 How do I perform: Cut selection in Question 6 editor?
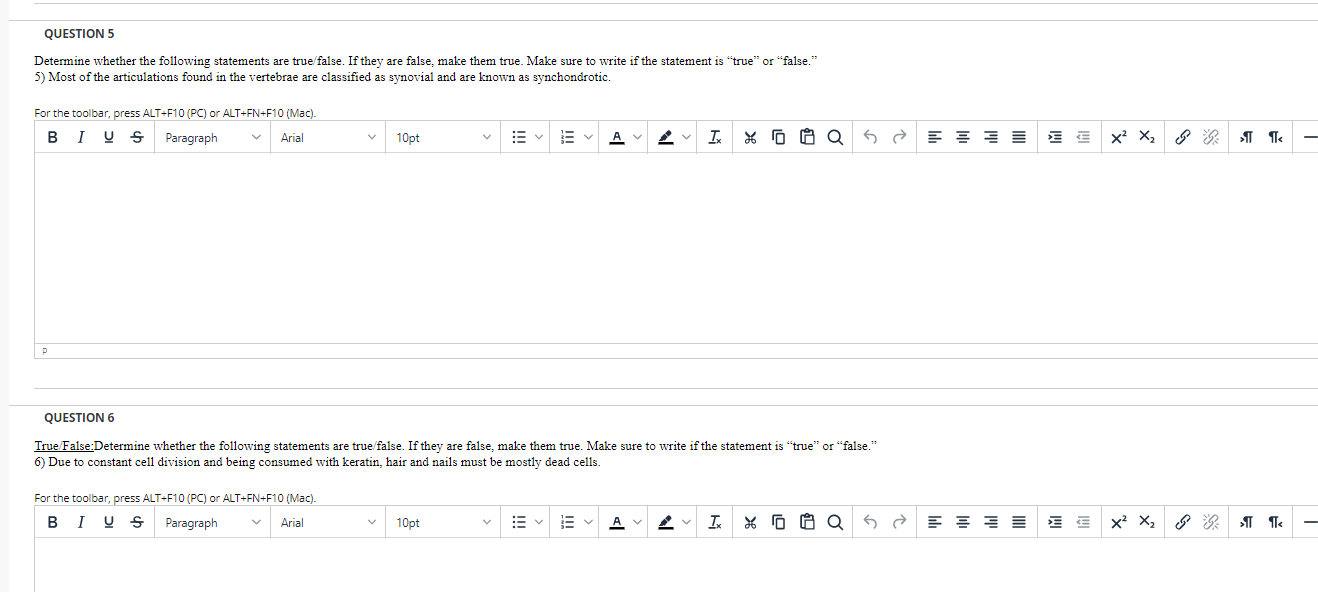(748, 522)
